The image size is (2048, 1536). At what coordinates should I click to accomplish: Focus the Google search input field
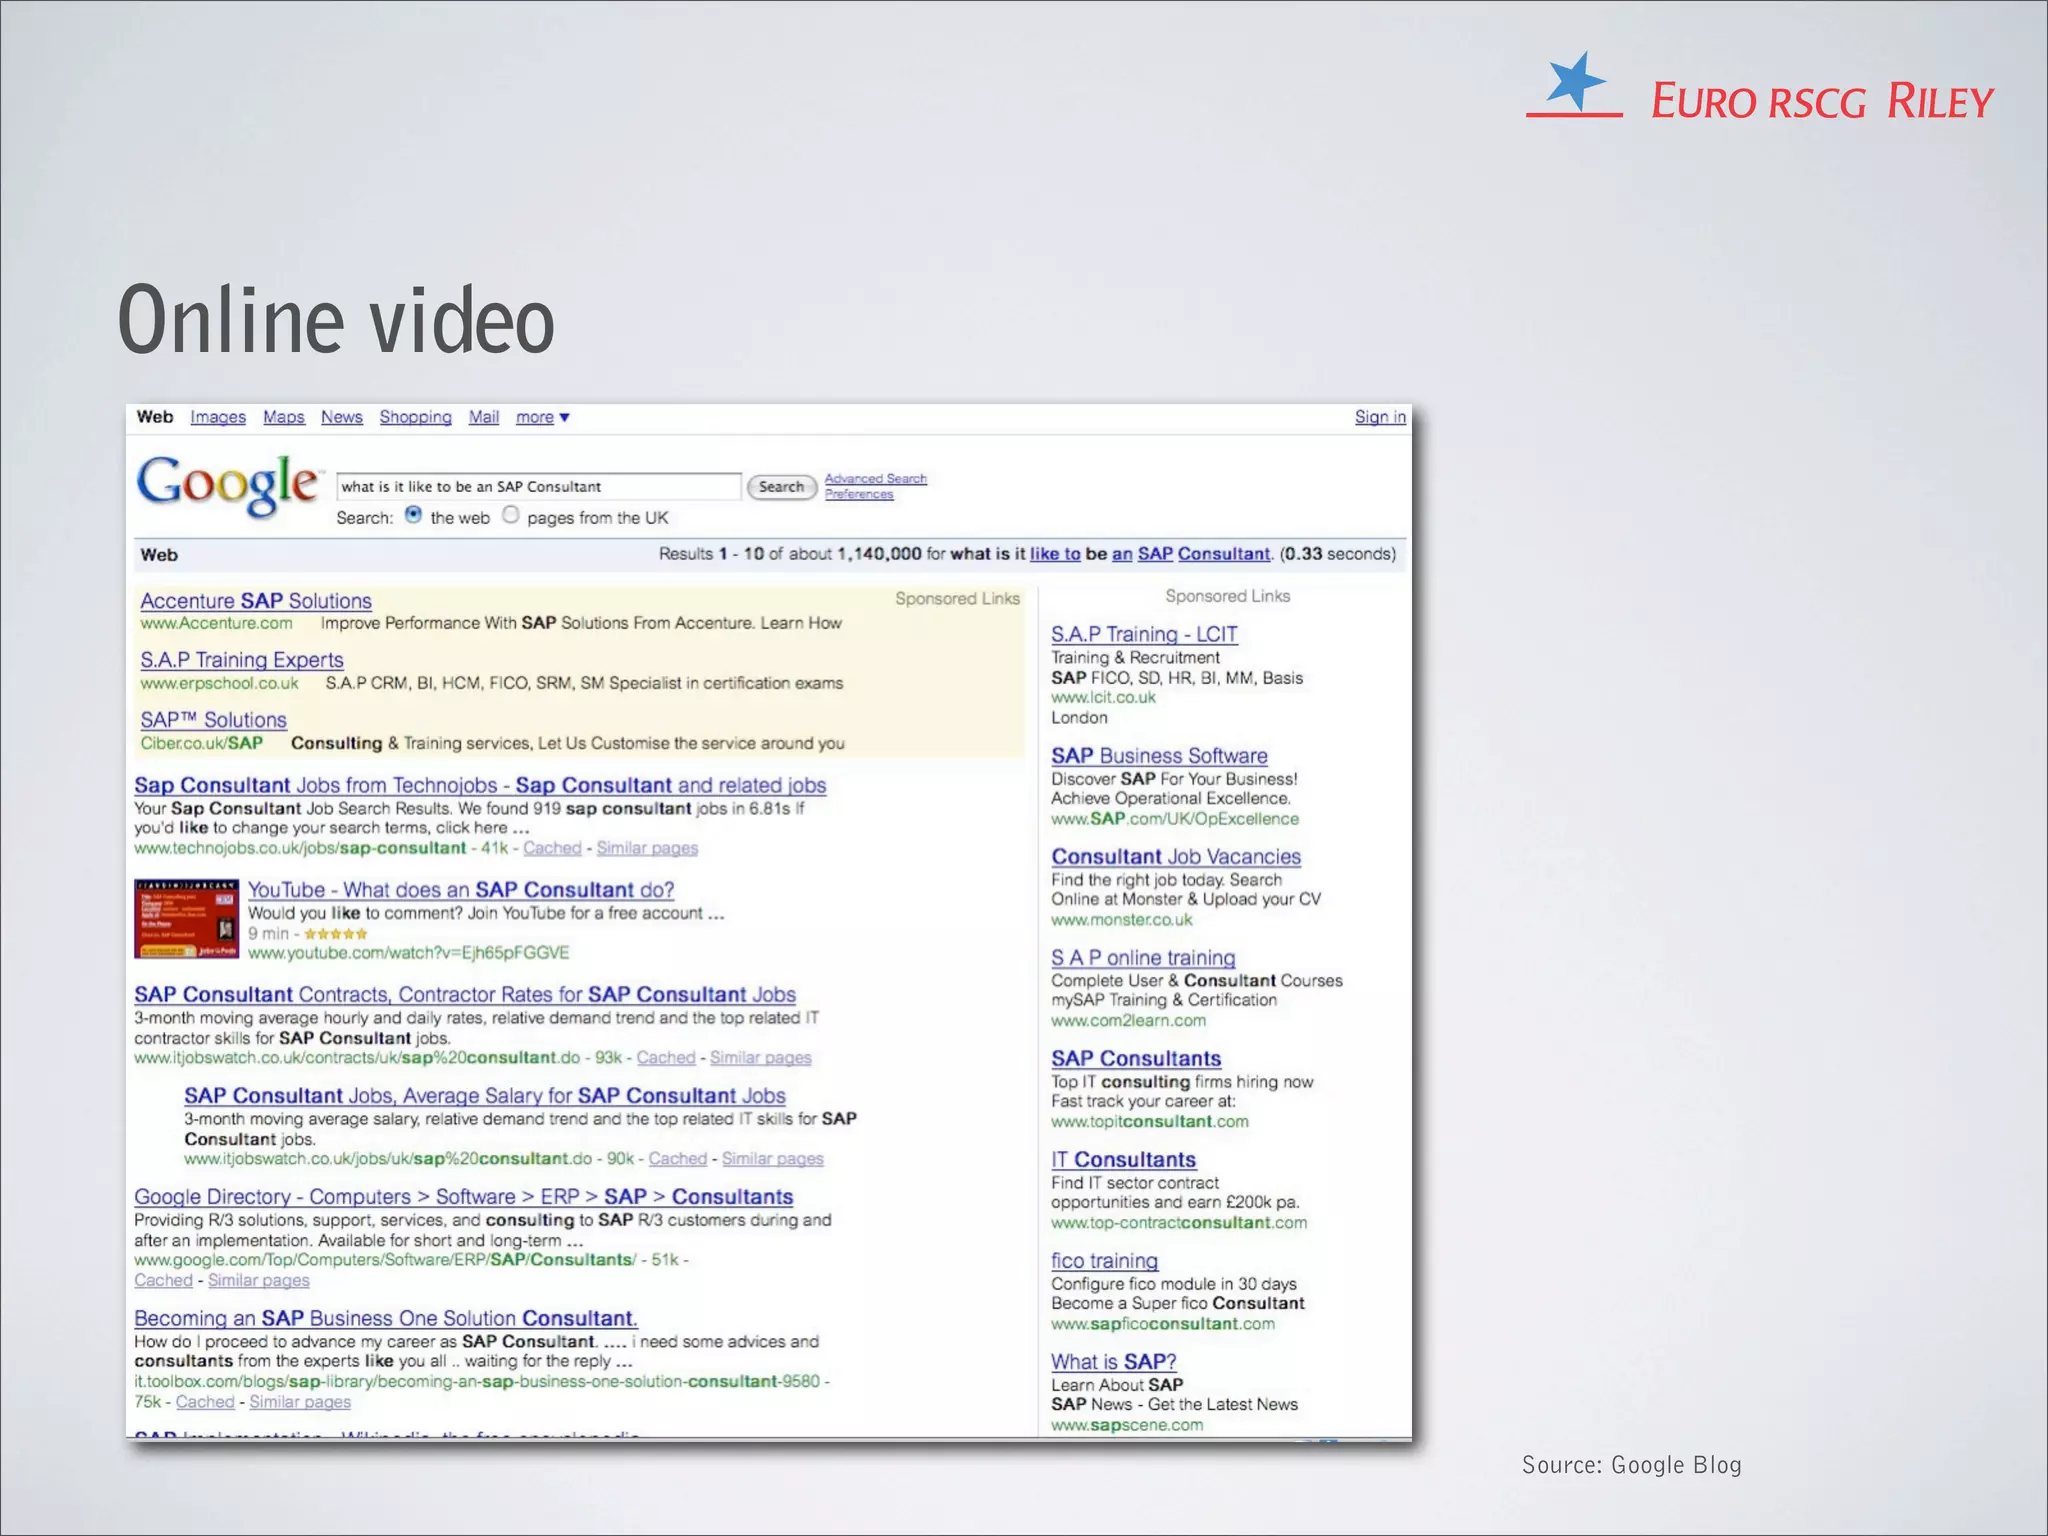coord(539,487)
